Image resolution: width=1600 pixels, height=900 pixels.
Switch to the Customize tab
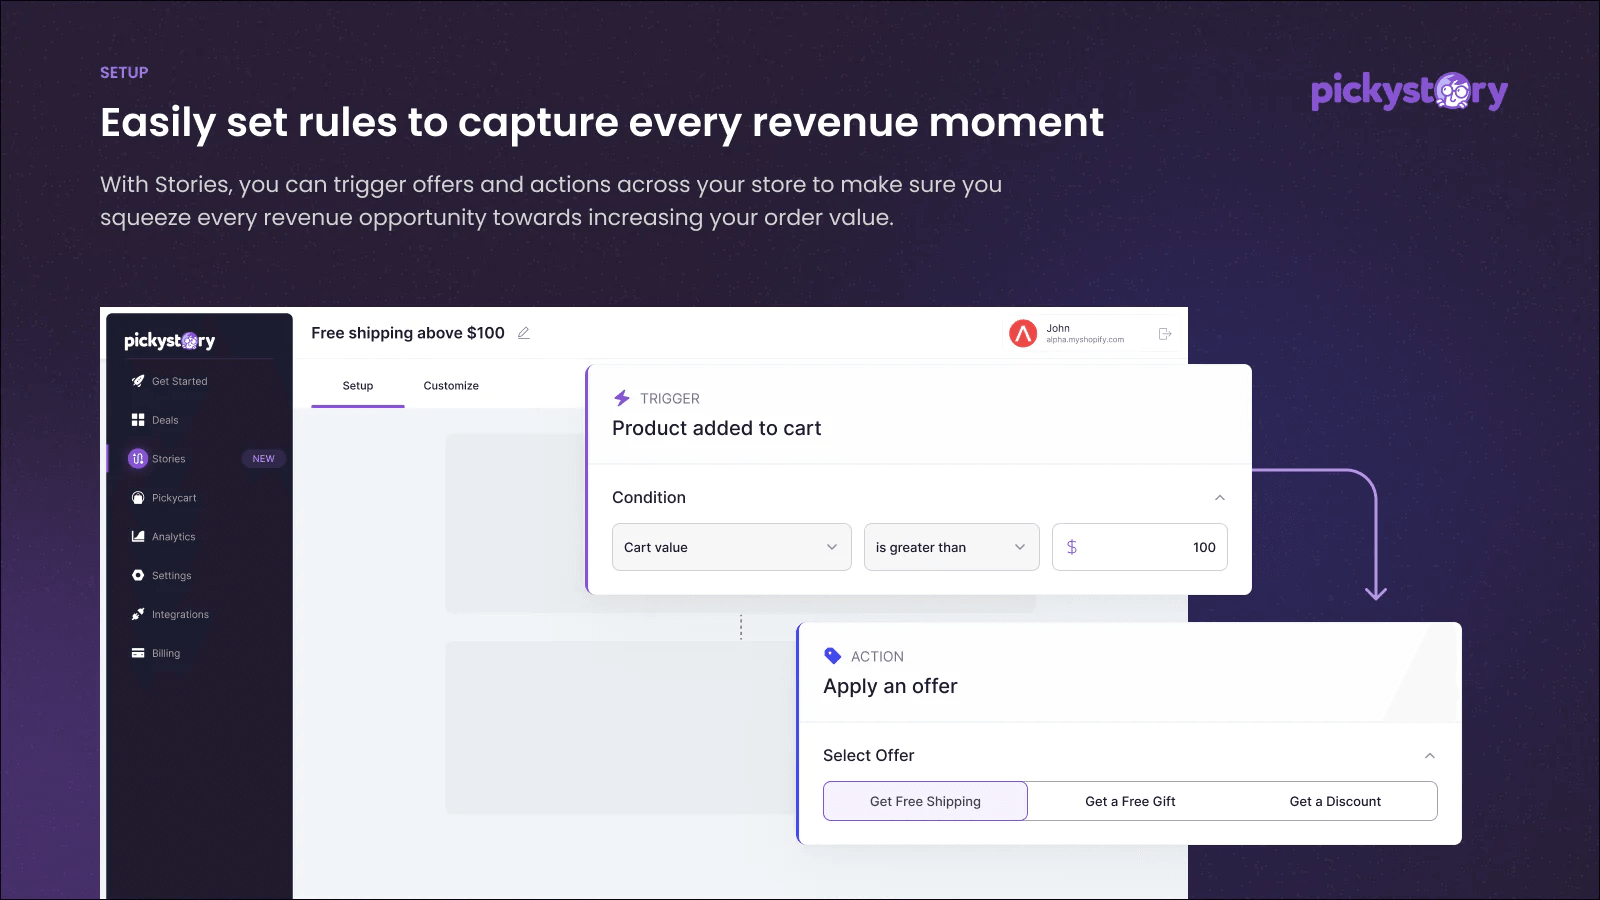click(x=450, y=385)
